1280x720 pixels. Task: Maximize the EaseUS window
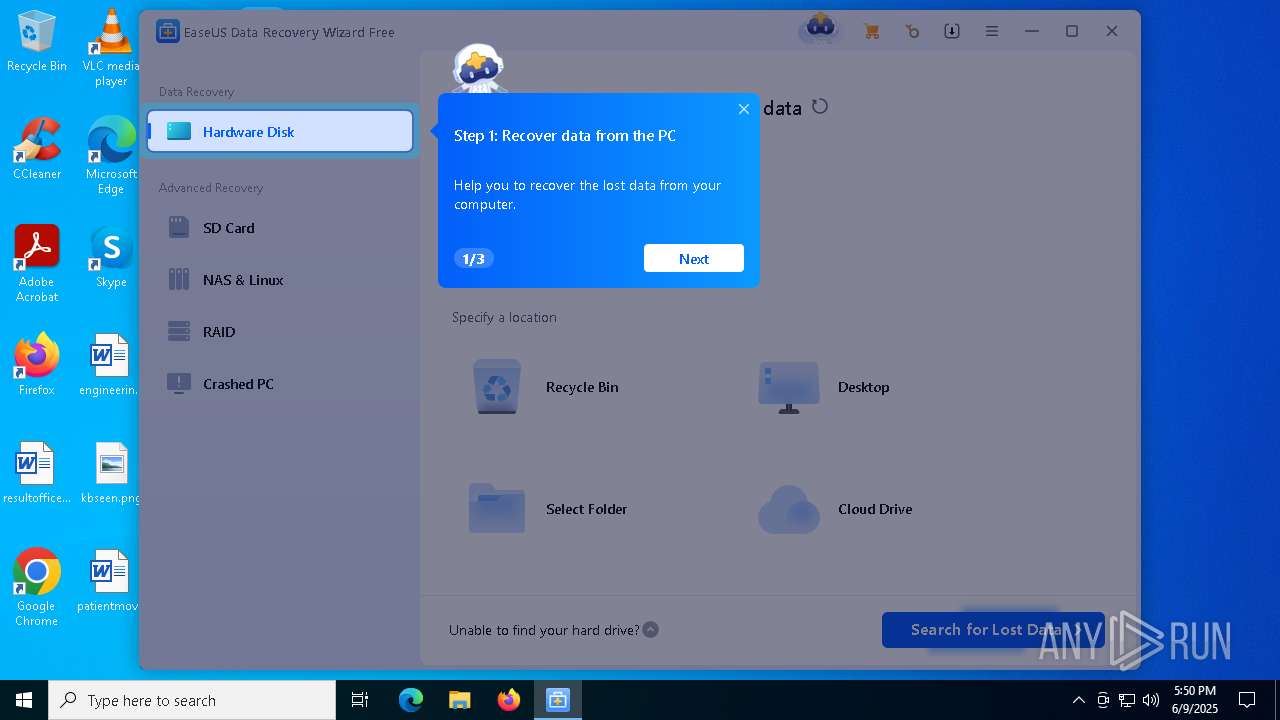(x=1072, y=32)
